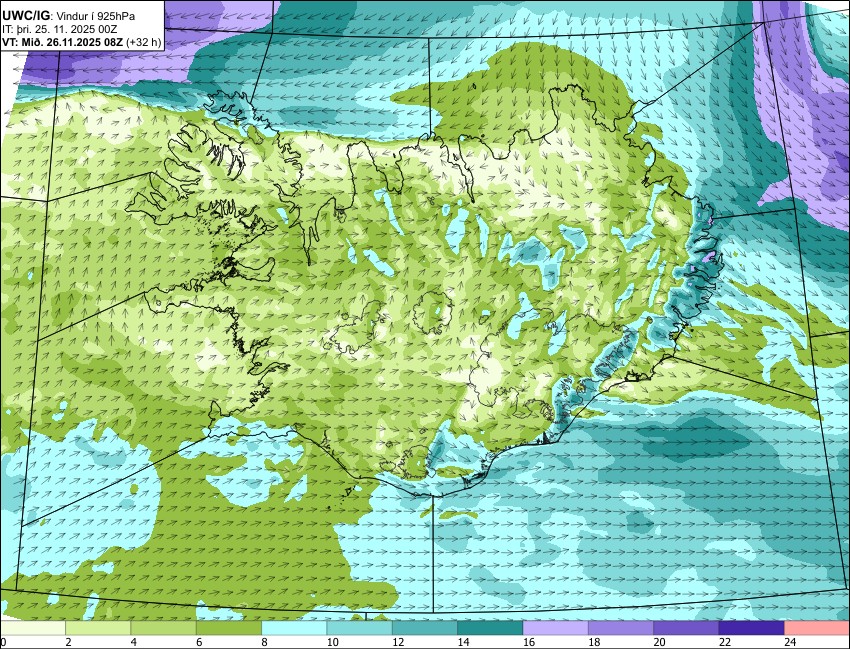Screen dimensions: 850x649
Task: Click the 6–8 olive green legend swatch
Action: point(229,628)
